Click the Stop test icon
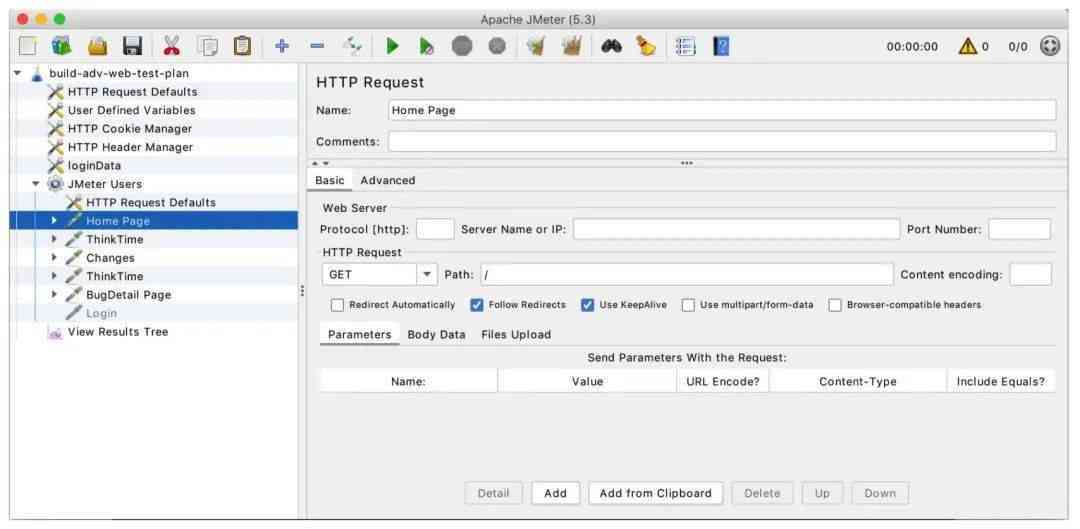The image size is (1080, 529). 462,46
